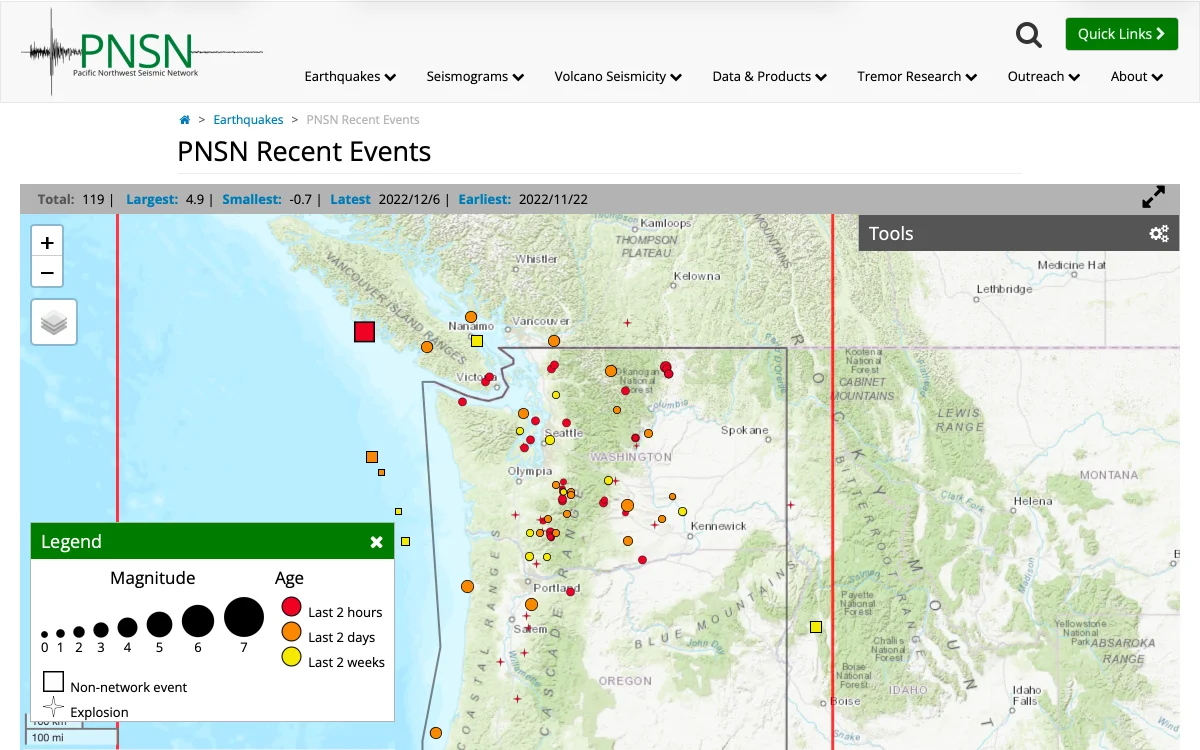Click the Explosion star symbol in legend
Screen dimensions: 1200x750
(54, 706)
